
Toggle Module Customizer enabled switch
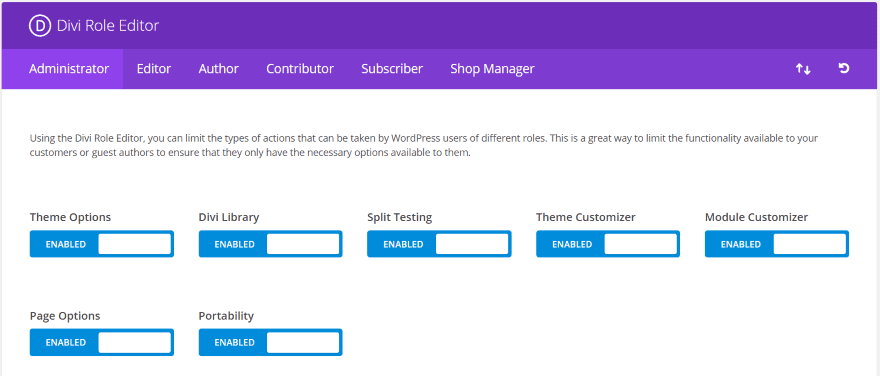pos(777,244)
